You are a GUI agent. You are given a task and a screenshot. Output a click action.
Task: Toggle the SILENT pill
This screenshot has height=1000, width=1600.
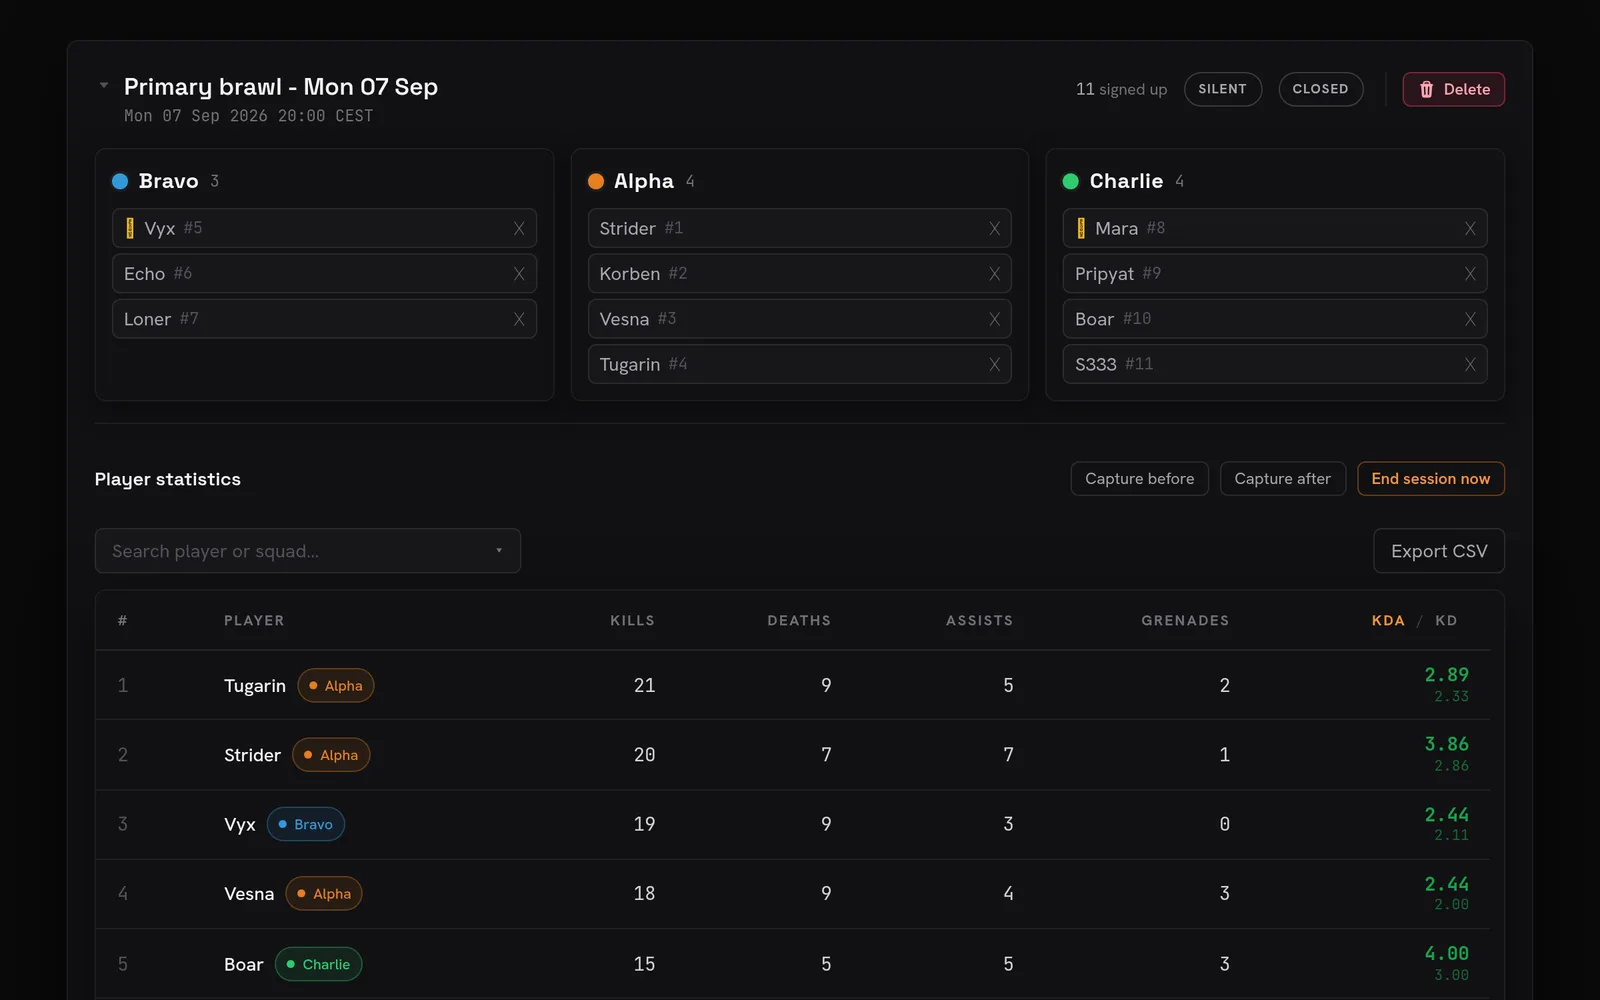point(1222,89)
